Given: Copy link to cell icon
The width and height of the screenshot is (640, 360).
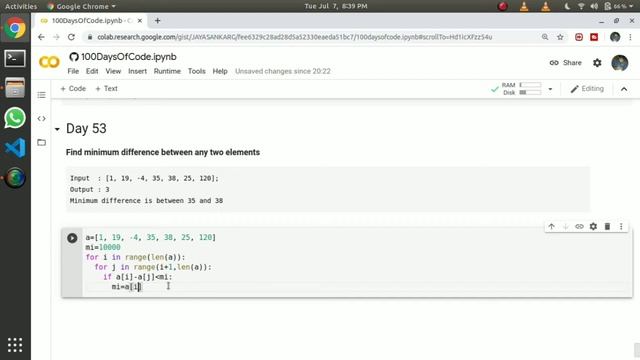Looking at the screenshot, I should pyautogui.click(x=579, y=227).
